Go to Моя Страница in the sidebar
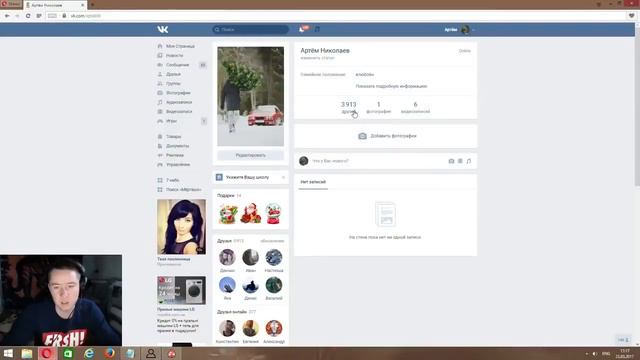 coord(180,46)
